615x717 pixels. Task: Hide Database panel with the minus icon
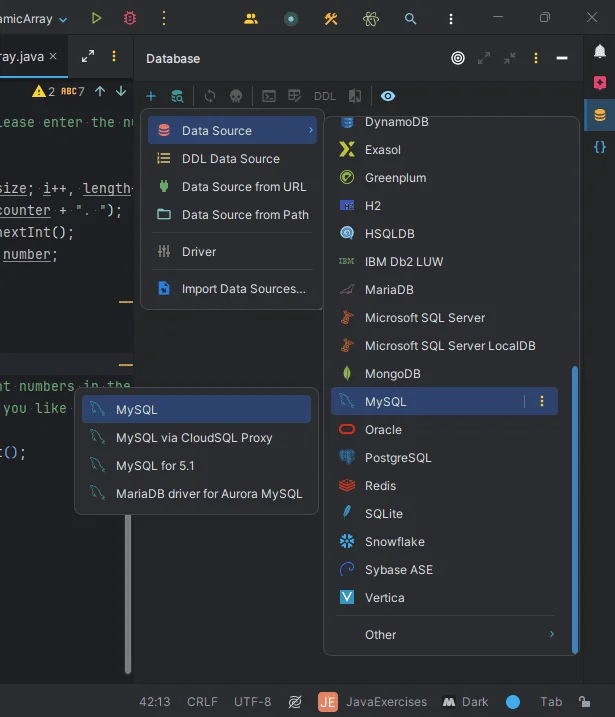(562, 58)
